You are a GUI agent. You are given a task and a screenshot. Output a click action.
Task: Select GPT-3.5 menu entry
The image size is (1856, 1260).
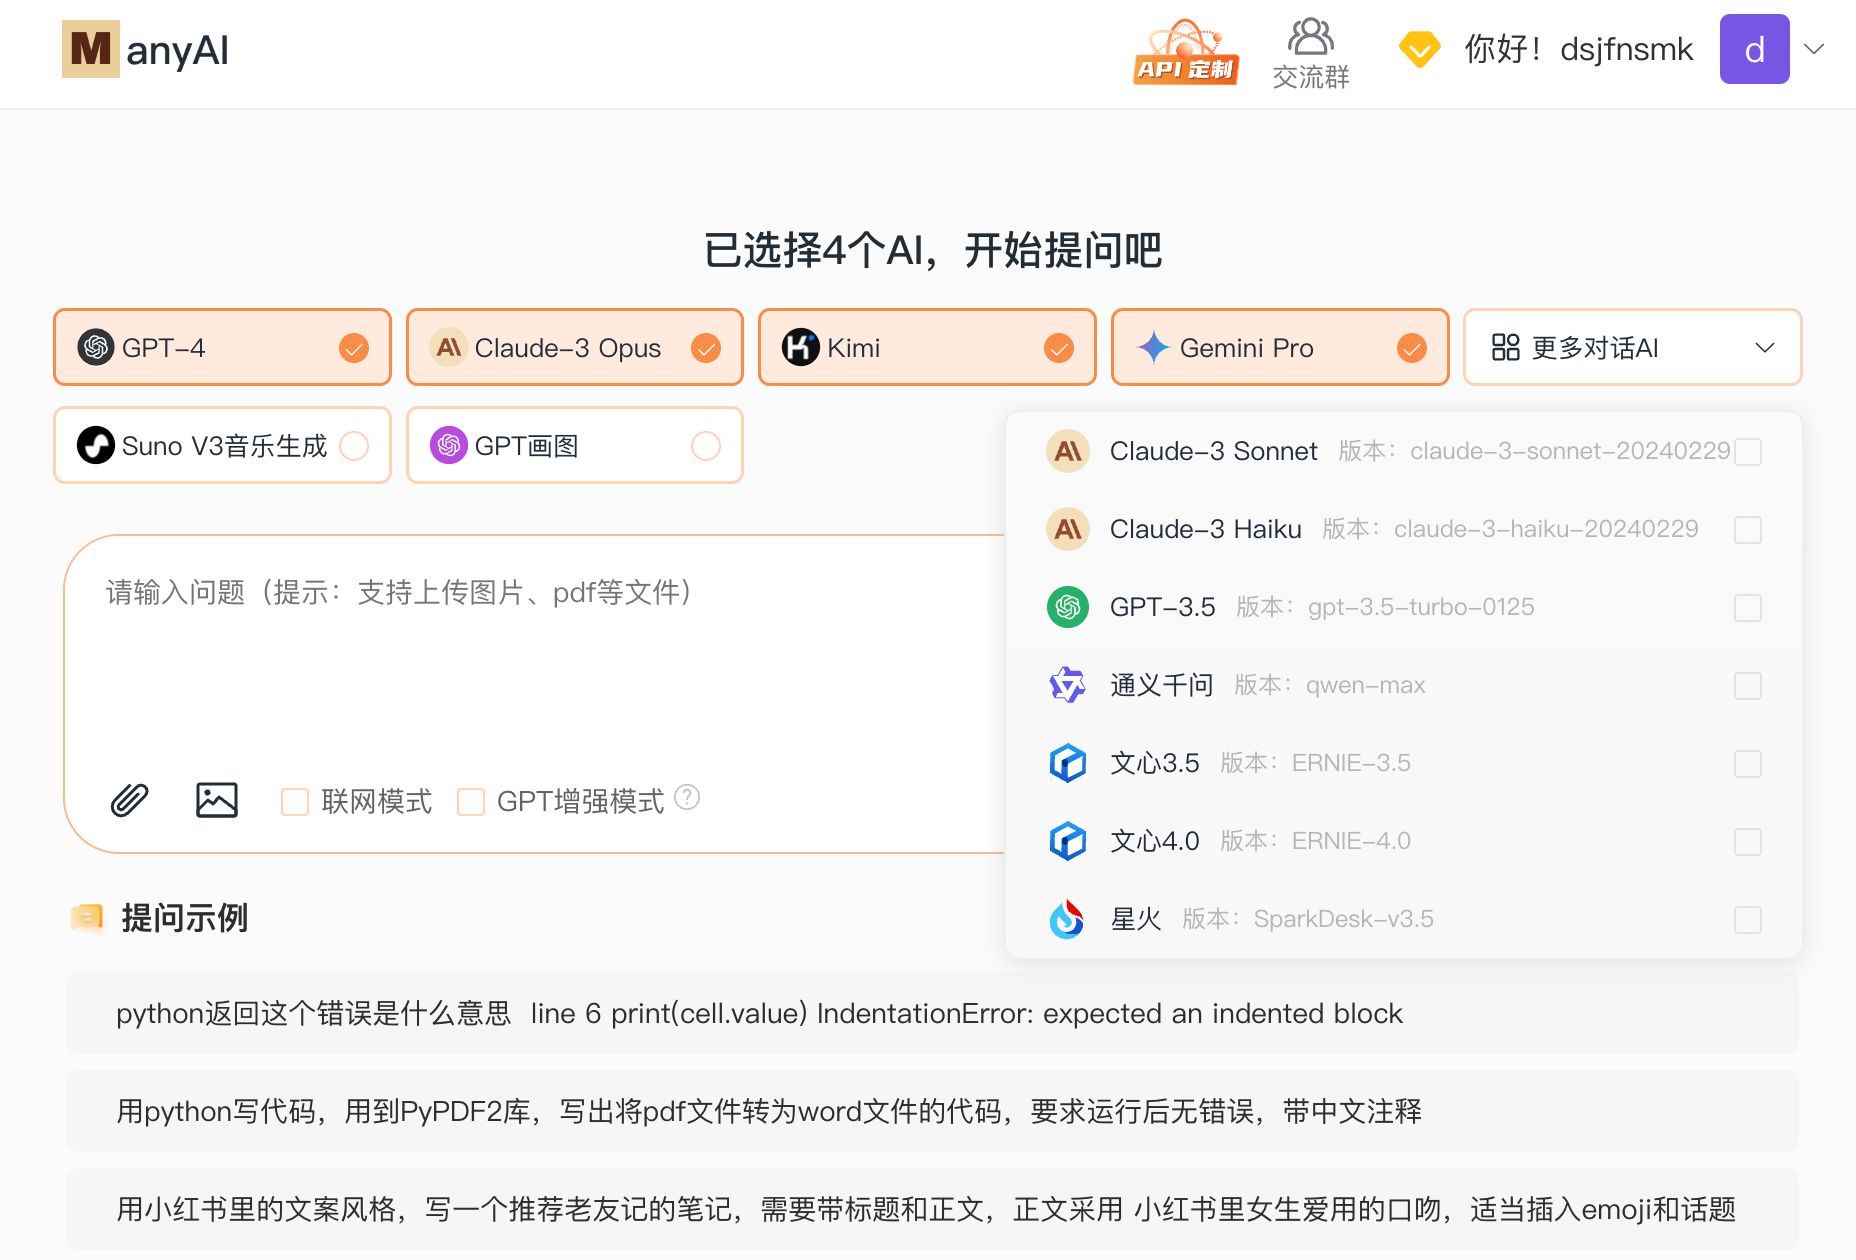(1404, 607)
